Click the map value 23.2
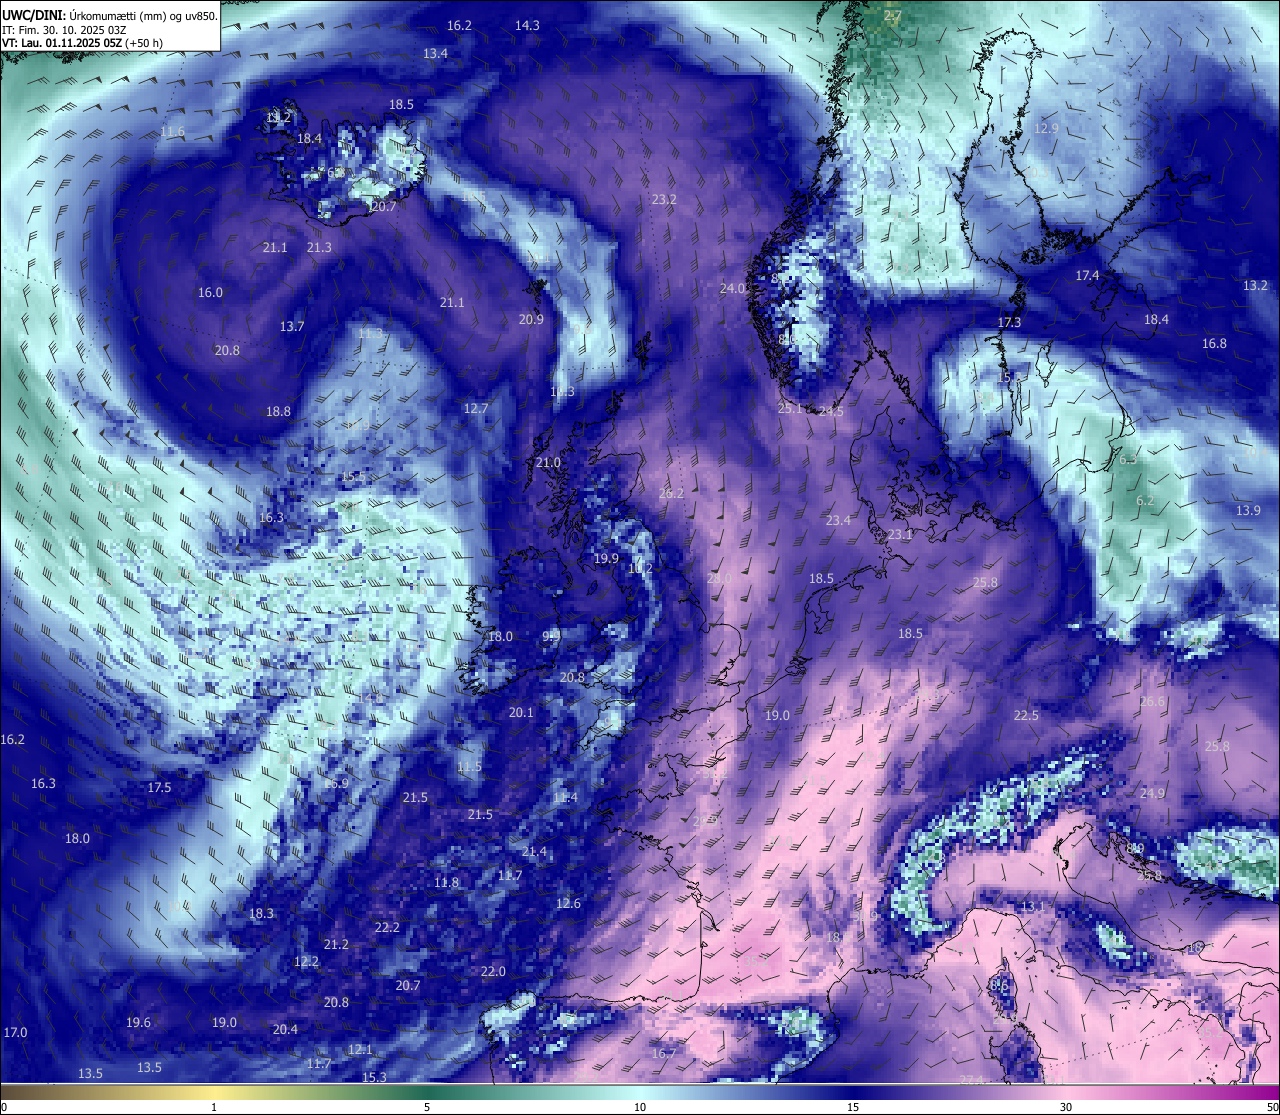This screenshot has width=1280, height=1115. pos(664,199)
